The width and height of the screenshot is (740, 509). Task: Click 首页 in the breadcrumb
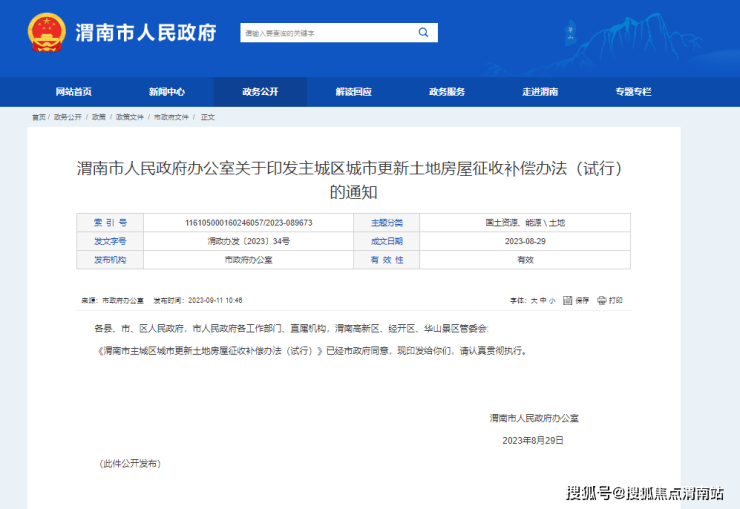click(38, 117)
